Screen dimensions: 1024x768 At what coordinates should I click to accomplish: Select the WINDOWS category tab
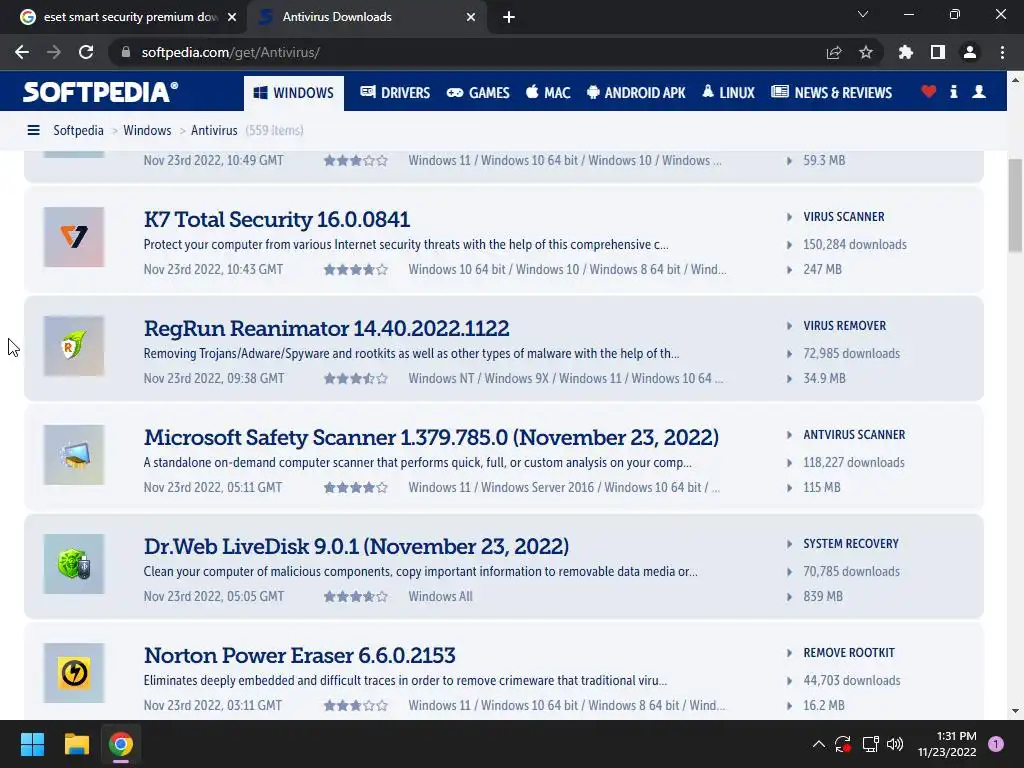point(294,93)
